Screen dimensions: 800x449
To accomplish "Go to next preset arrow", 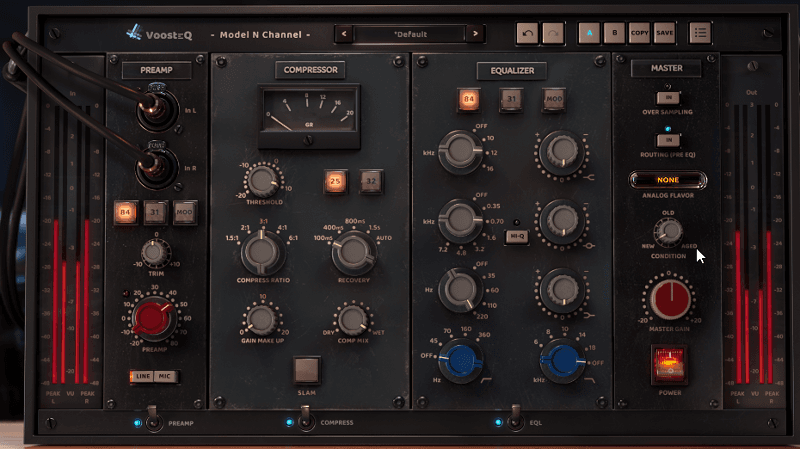I will tap(475, 34).
